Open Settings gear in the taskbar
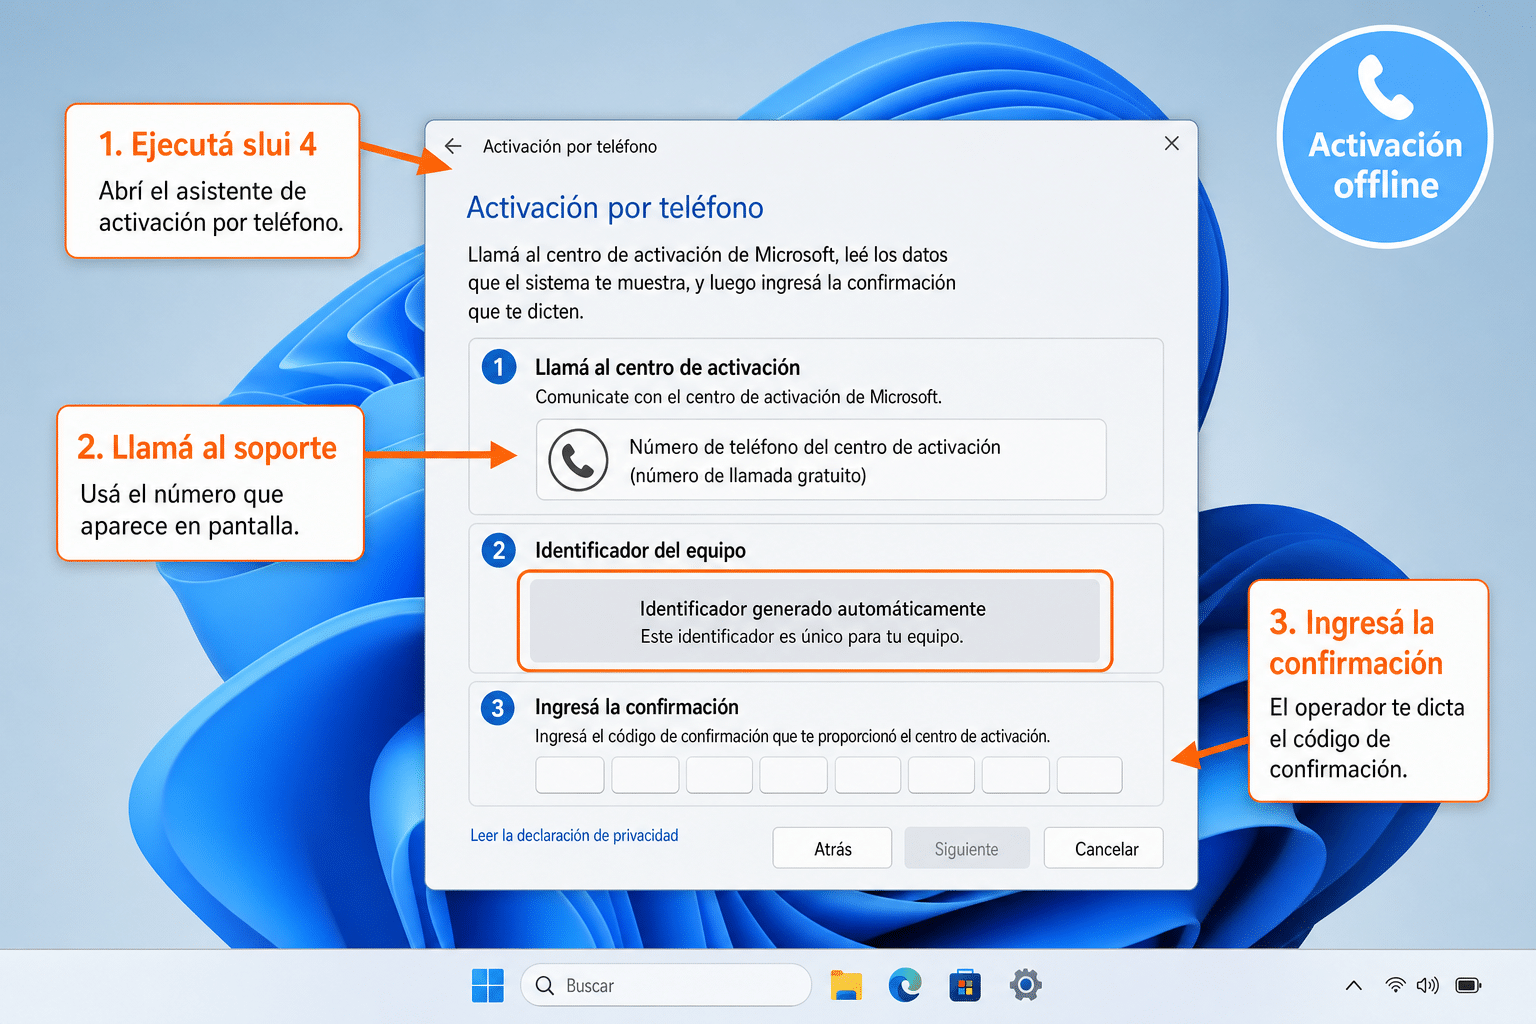The image size is (1536, 1024). (x=1025, y=985)
